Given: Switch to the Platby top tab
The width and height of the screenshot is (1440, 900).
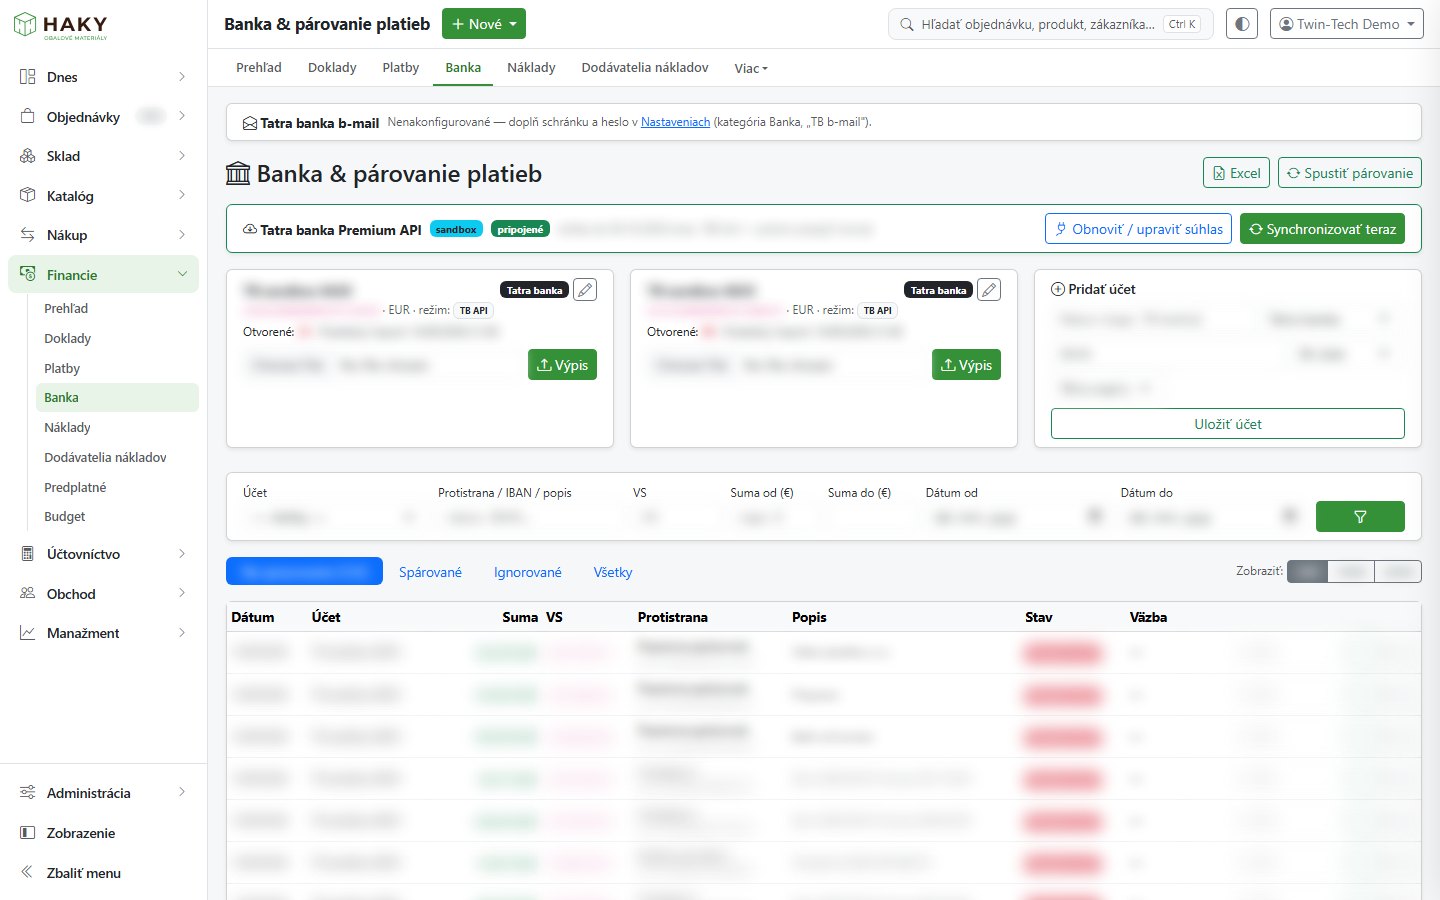Looking at the screenshot, I should [x=400, y=68].
